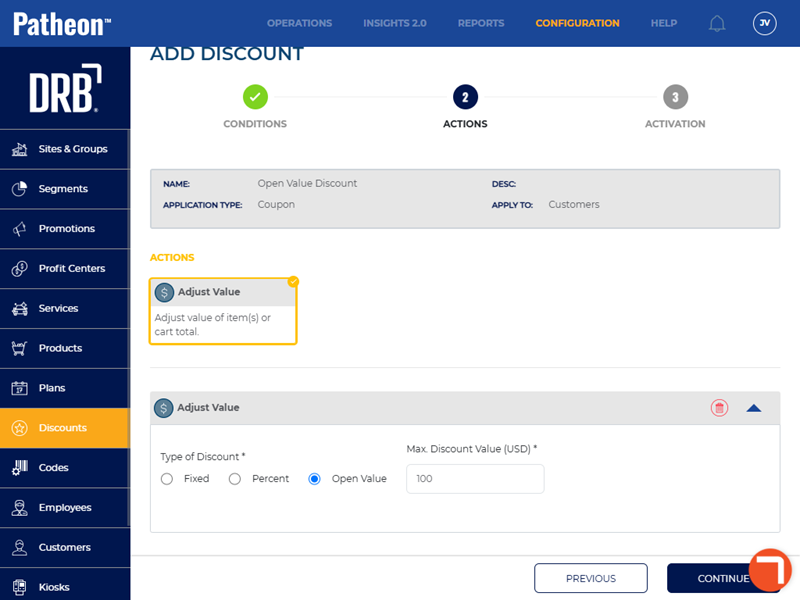Click the 'Adjust value of item(s) or cart total.' text
The height and width of the screenshot is (600, 800).
[x=213, y=324]
